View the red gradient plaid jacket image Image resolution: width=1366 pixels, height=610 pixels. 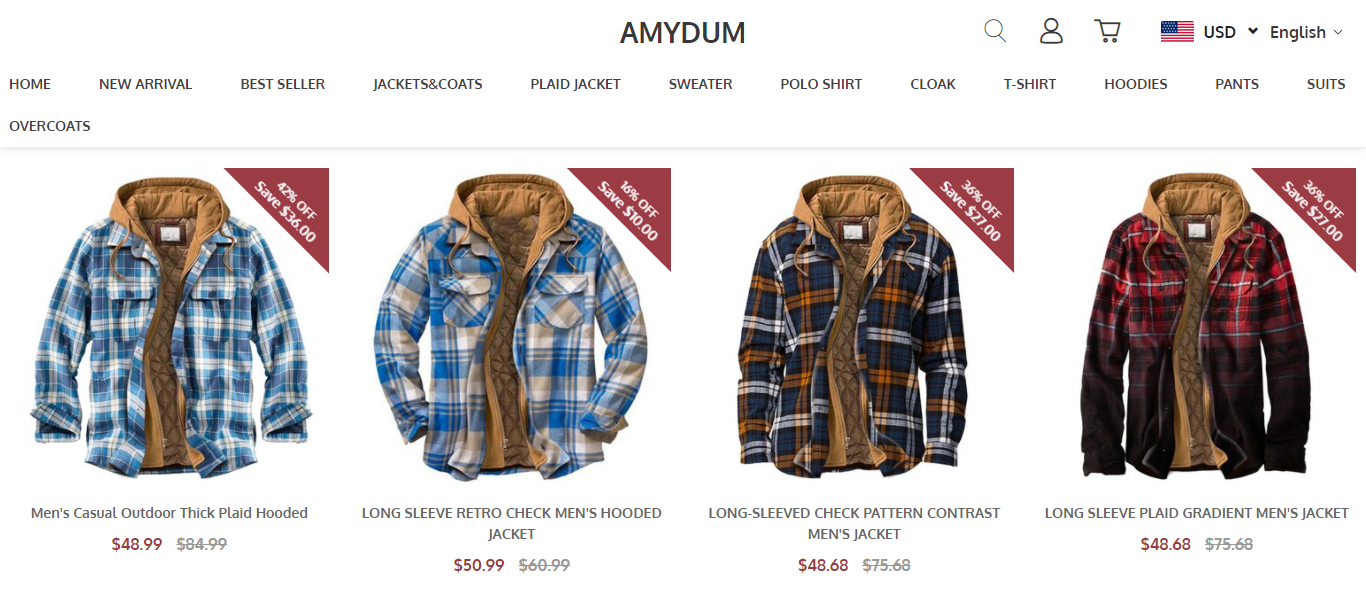(x=1197, y=326)
